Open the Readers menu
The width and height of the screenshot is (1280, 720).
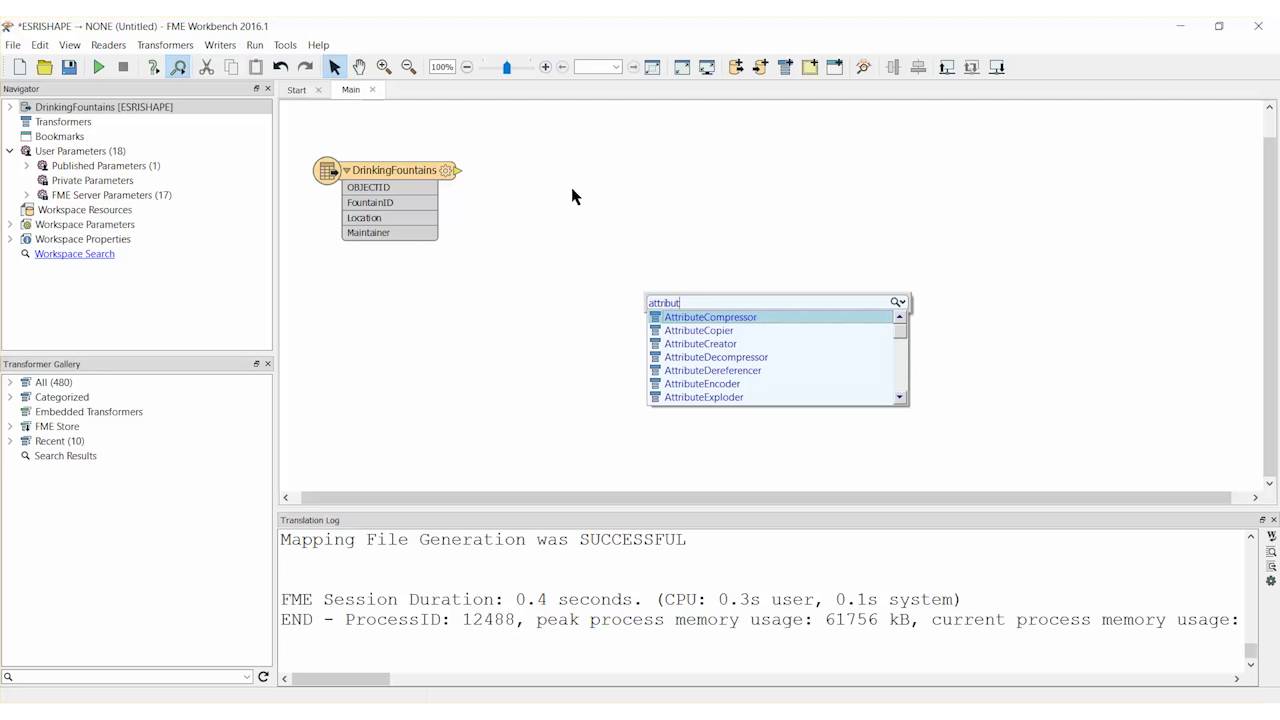[x=108, y=45]
